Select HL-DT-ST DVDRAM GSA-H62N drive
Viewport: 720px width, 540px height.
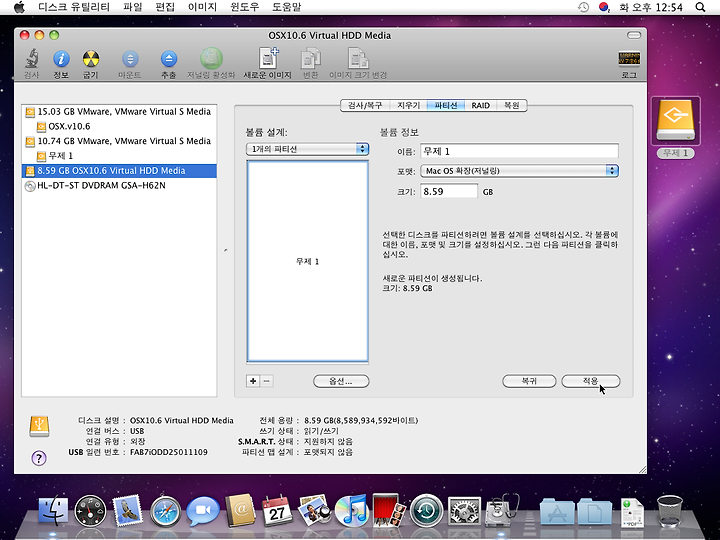[x=119, y=186]
